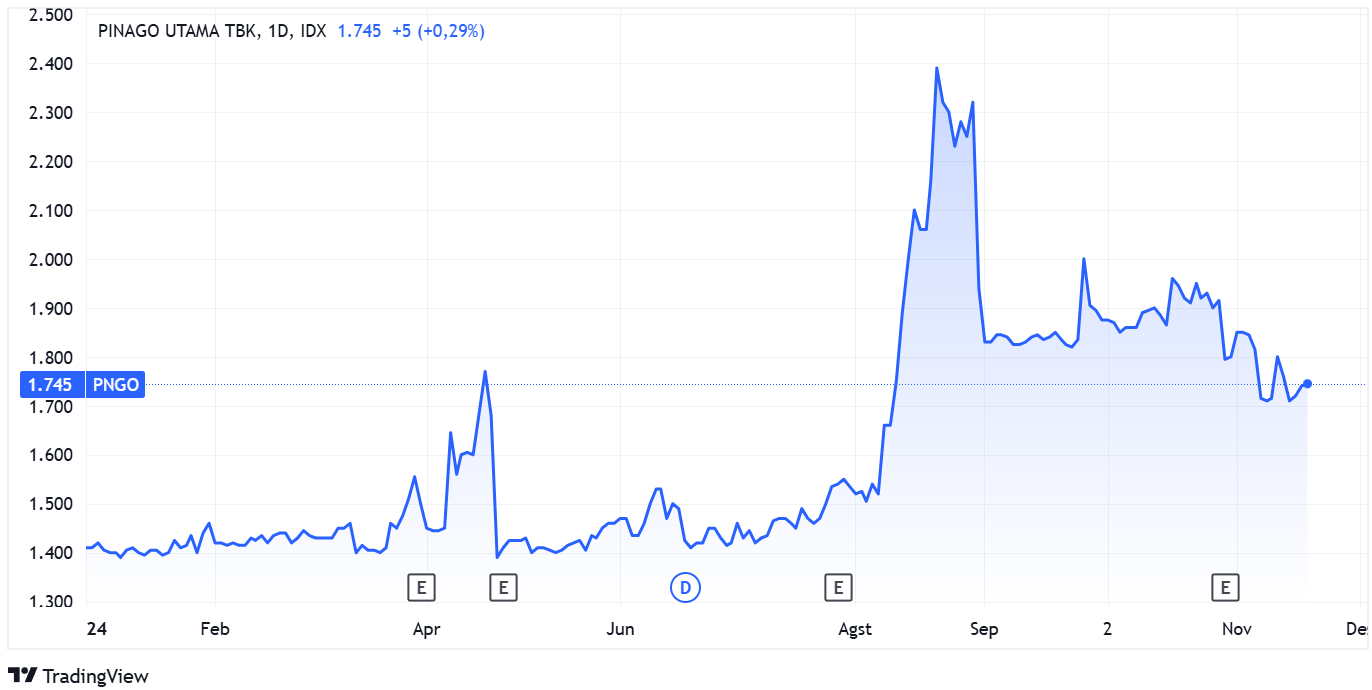Click the Nov label on time axis

click(x=1237, y=629)
